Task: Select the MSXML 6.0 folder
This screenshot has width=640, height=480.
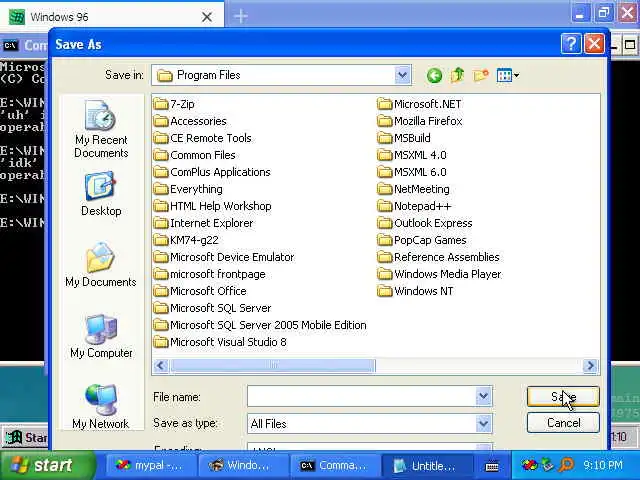Action: point(412,172)
